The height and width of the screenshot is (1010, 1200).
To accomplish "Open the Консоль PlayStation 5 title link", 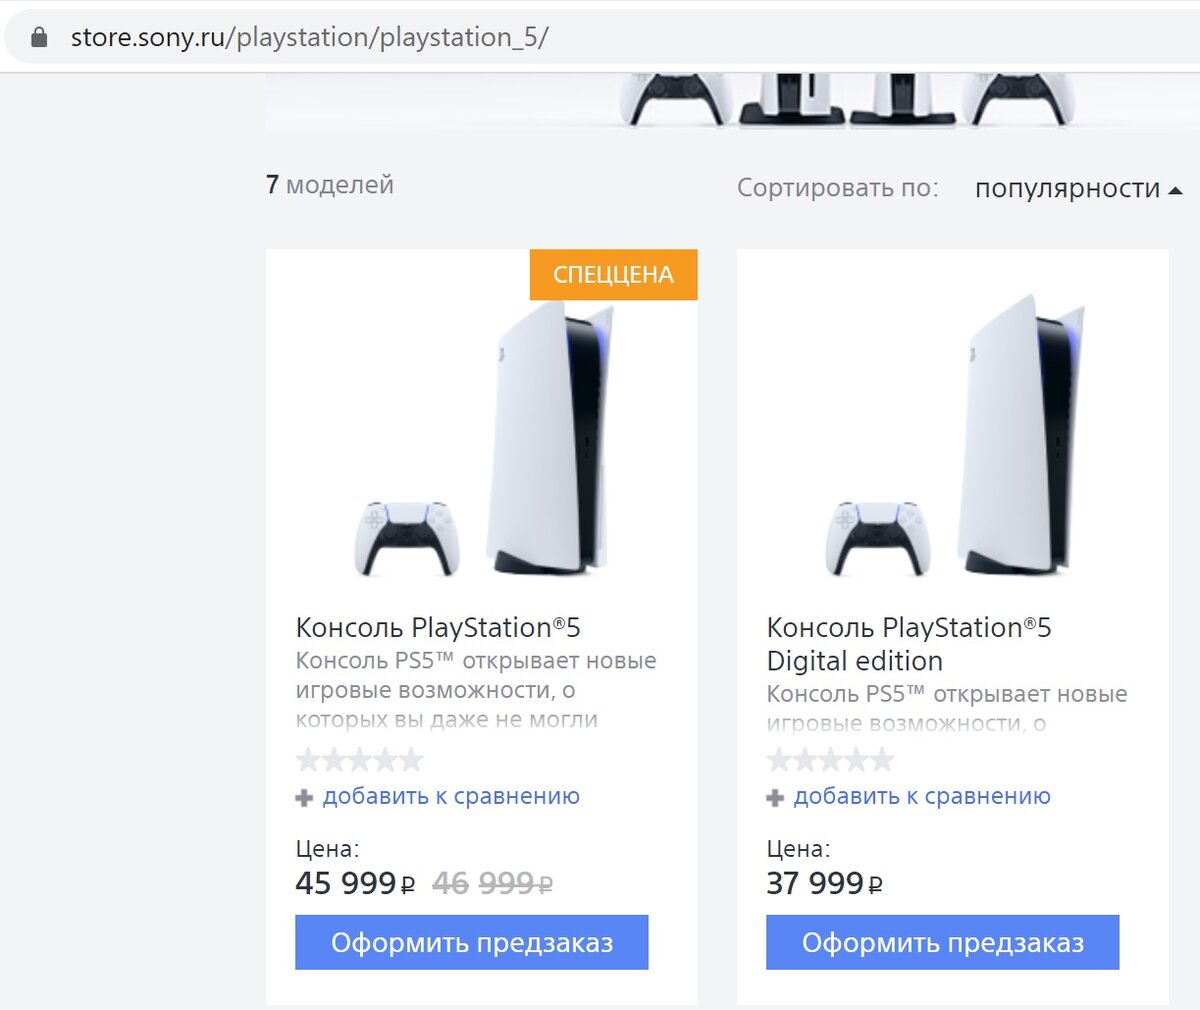I will click(438, 628).
